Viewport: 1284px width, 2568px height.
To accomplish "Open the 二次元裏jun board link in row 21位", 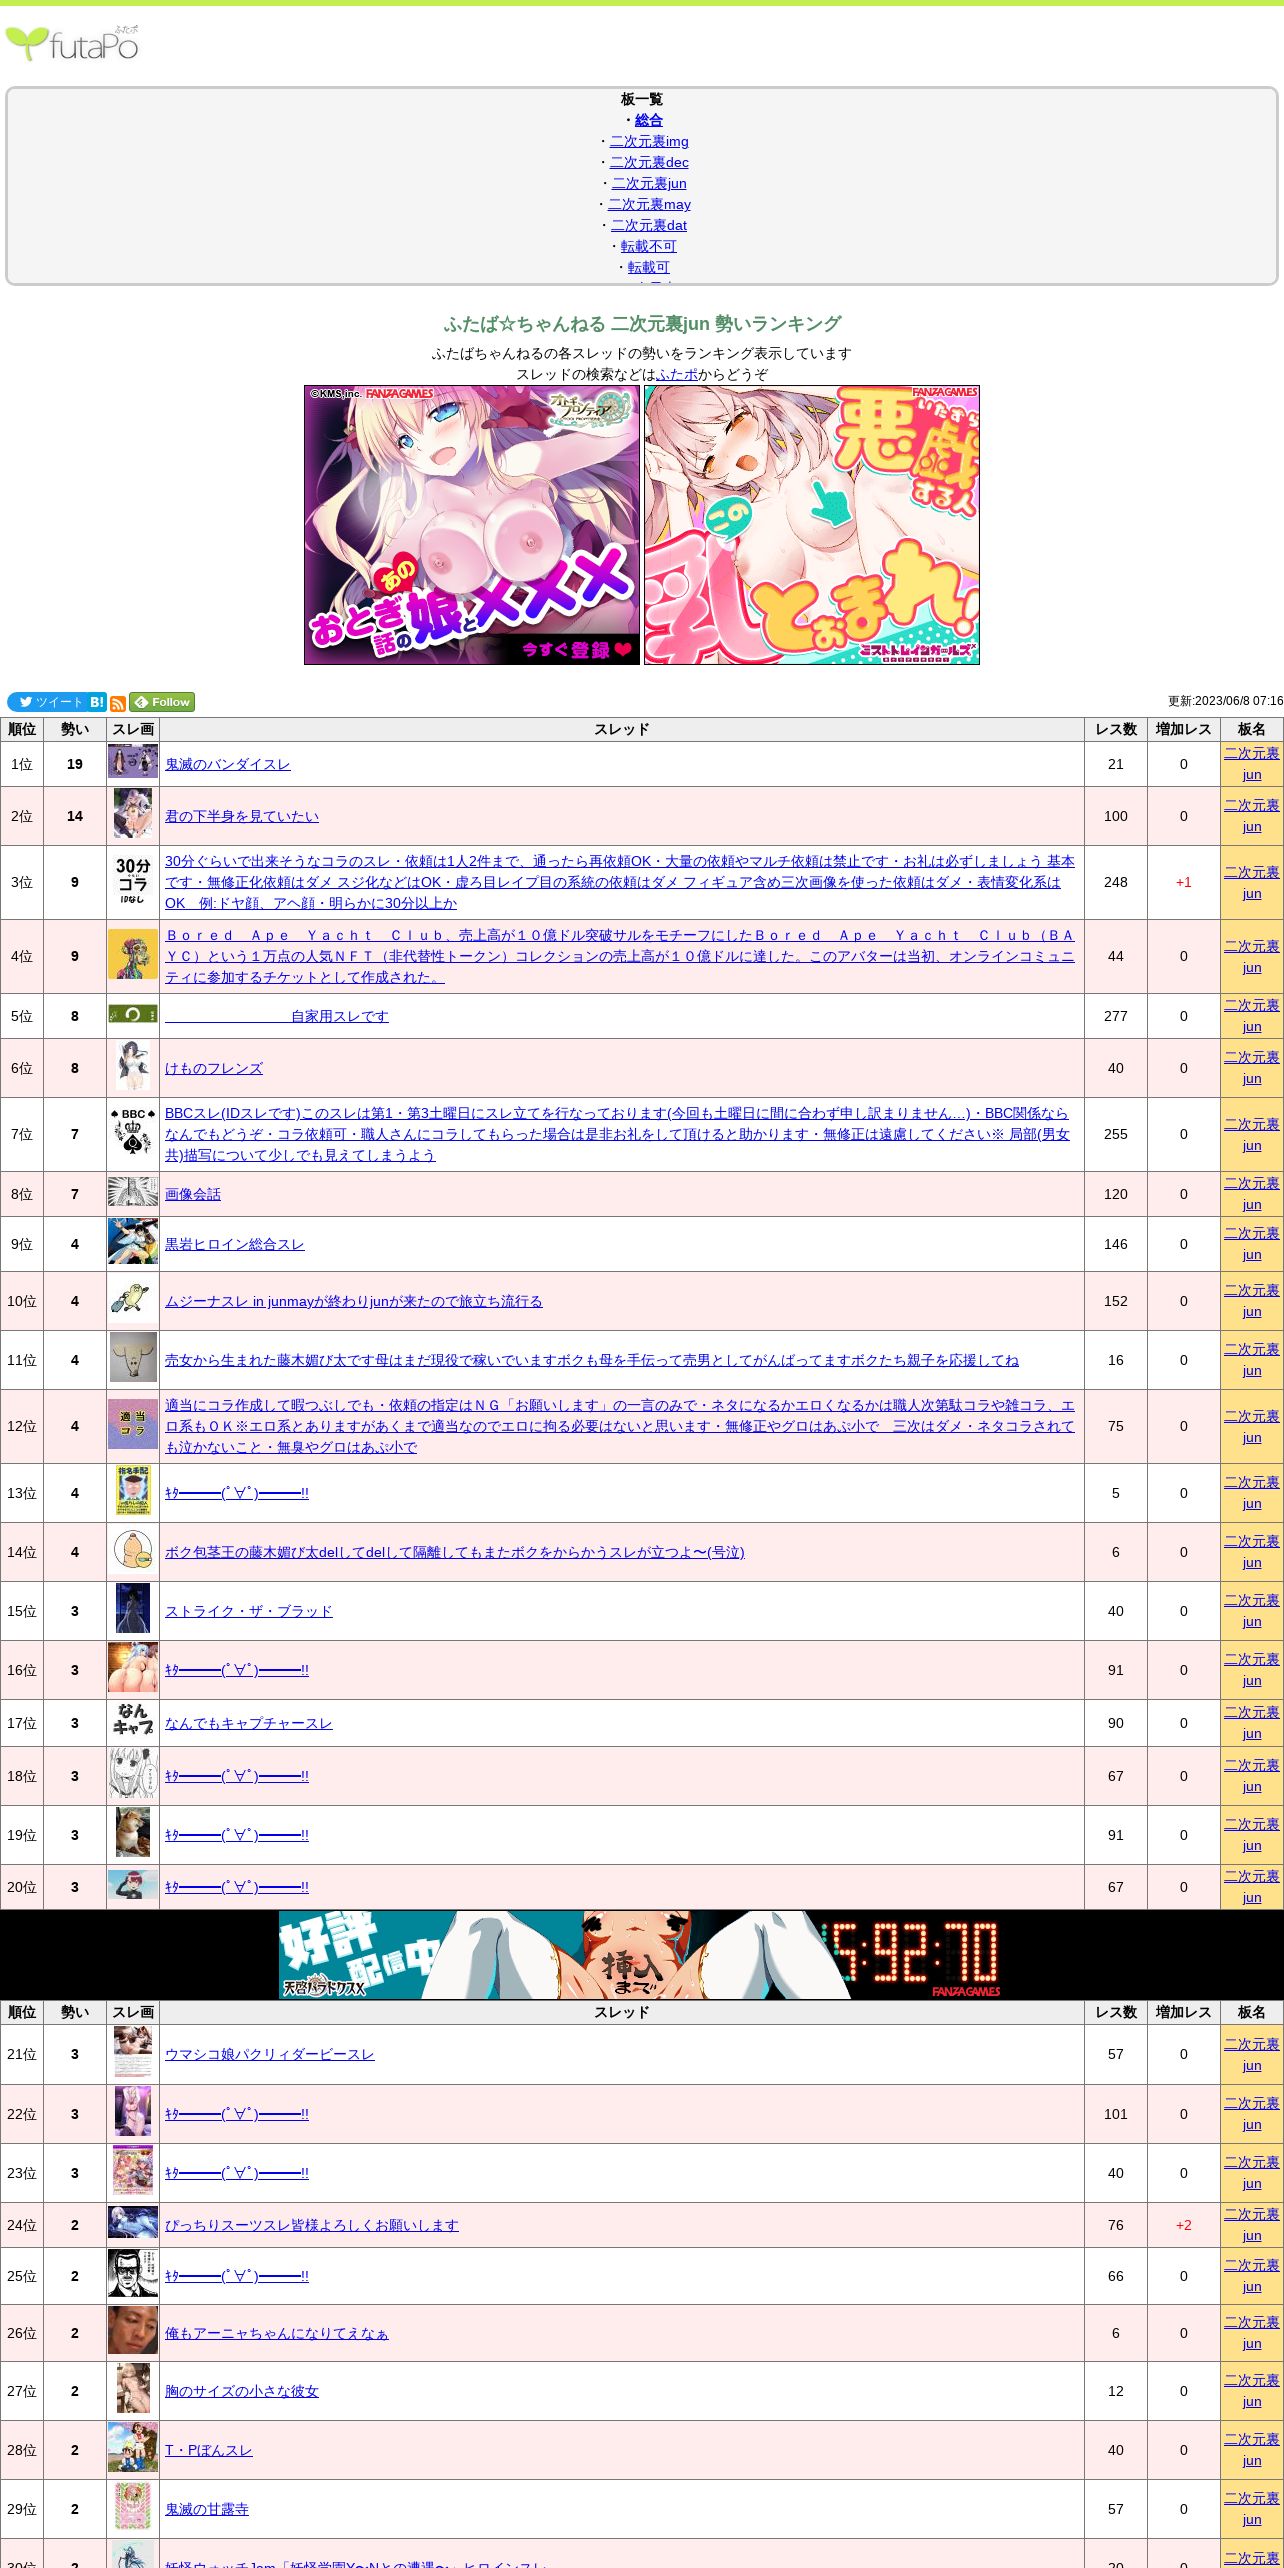I will (x=1252, y=2054).
